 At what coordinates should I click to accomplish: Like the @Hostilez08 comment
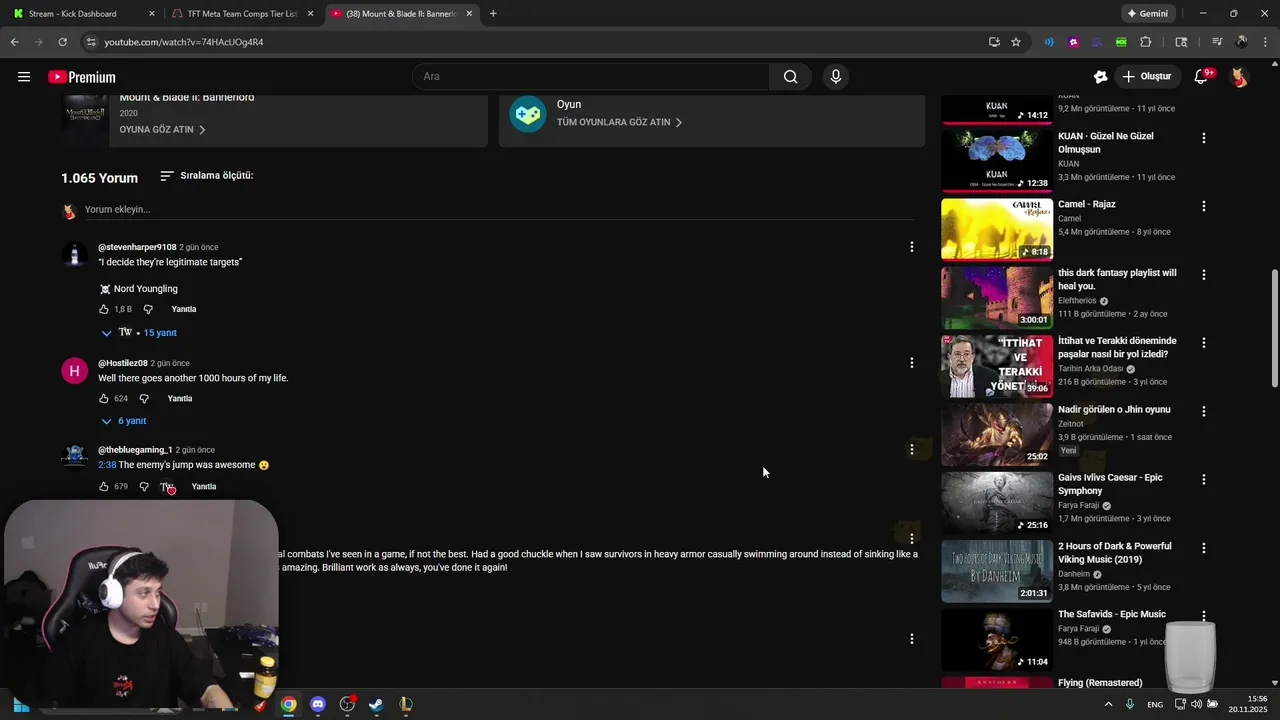tap(104, 398)
